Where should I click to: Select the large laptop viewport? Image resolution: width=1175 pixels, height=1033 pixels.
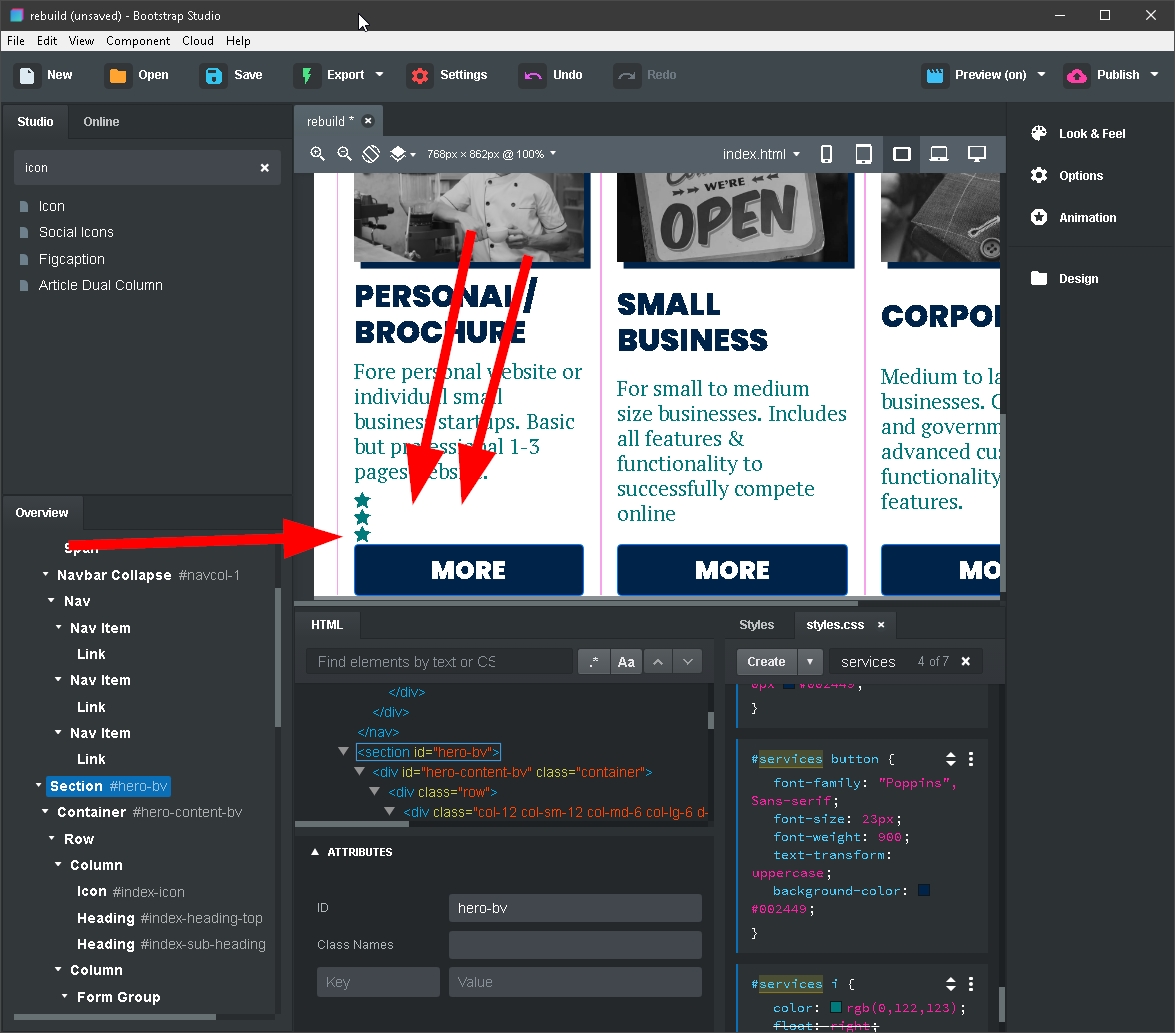pos(939,154)
